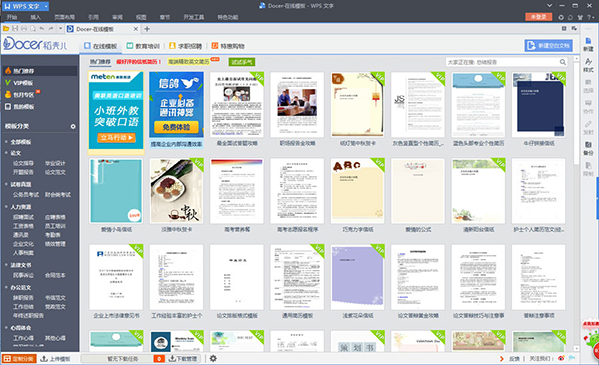Open the question mark help dropdown
599x365 pixels.
tap(590, 17)
